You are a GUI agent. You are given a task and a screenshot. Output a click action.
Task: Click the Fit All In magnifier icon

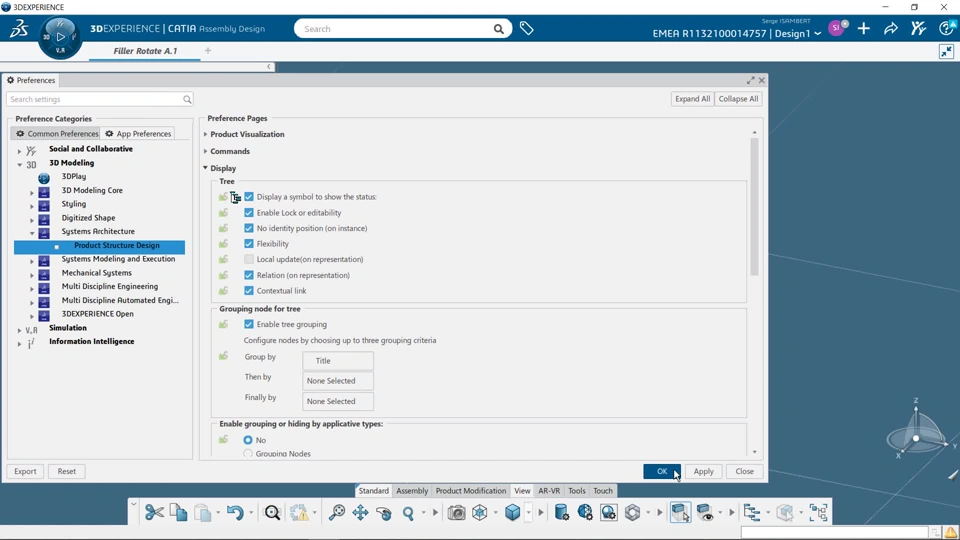pos(272,512)
